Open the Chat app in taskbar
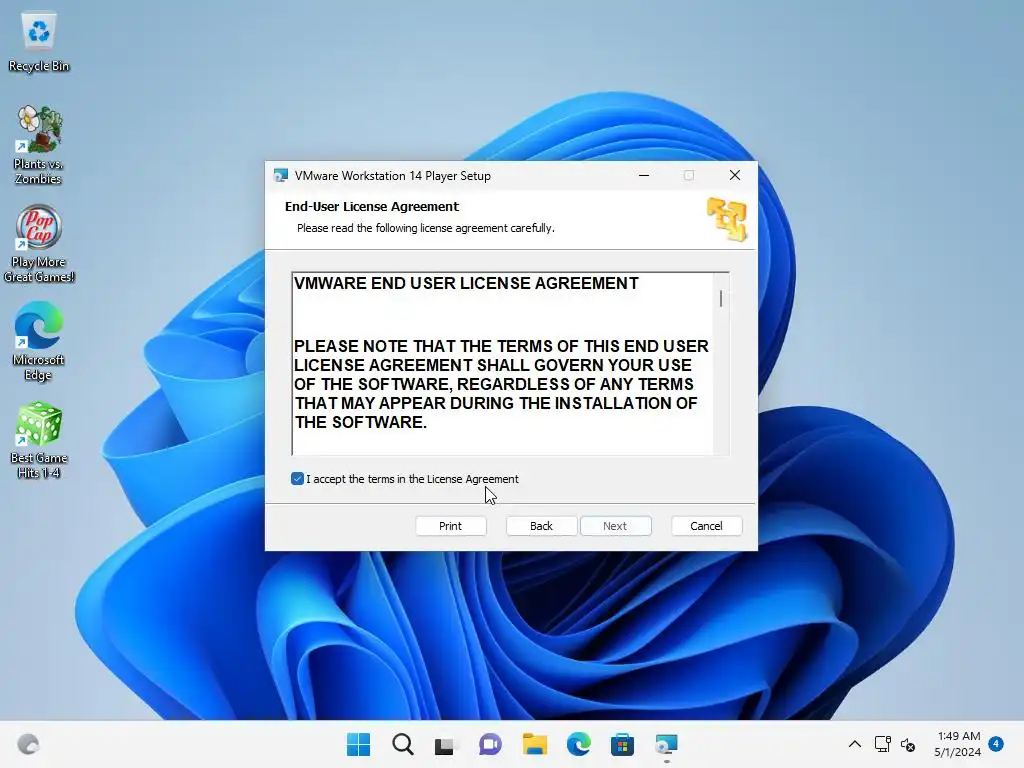The width and height of the screenshot is (1024, 768). 490,744
